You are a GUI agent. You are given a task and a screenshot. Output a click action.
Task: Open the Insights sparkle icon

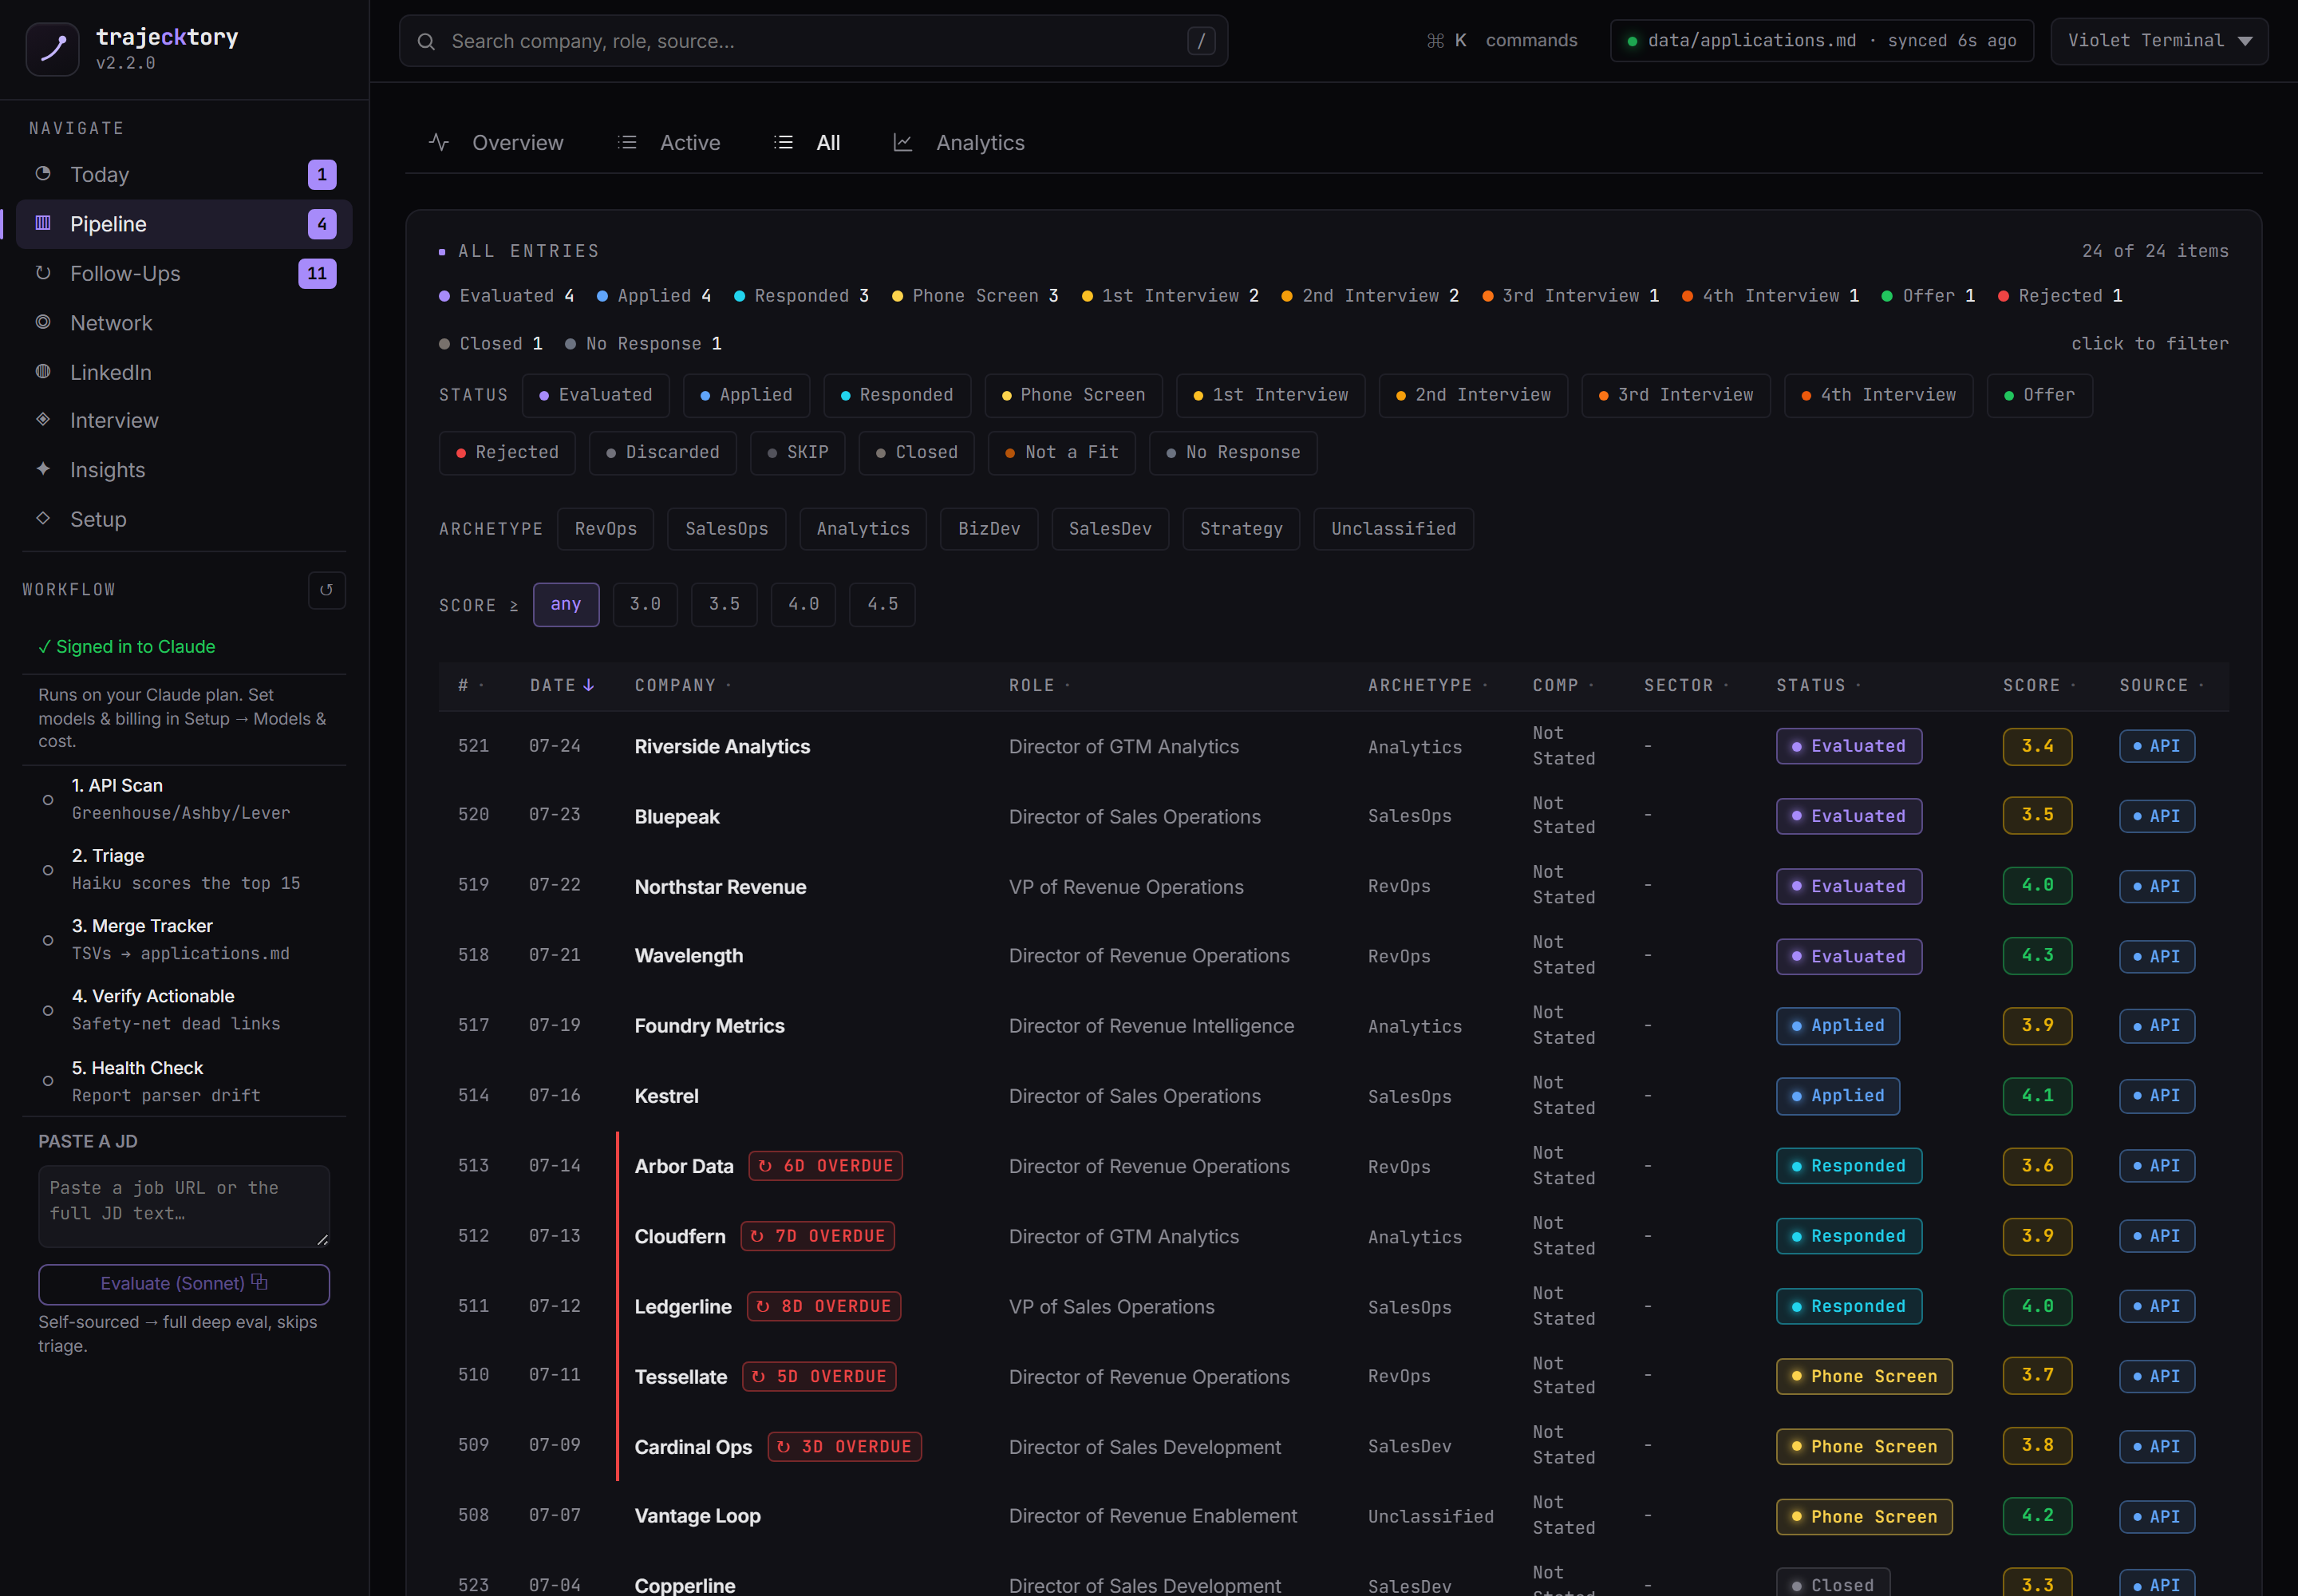tap(43, 469)
